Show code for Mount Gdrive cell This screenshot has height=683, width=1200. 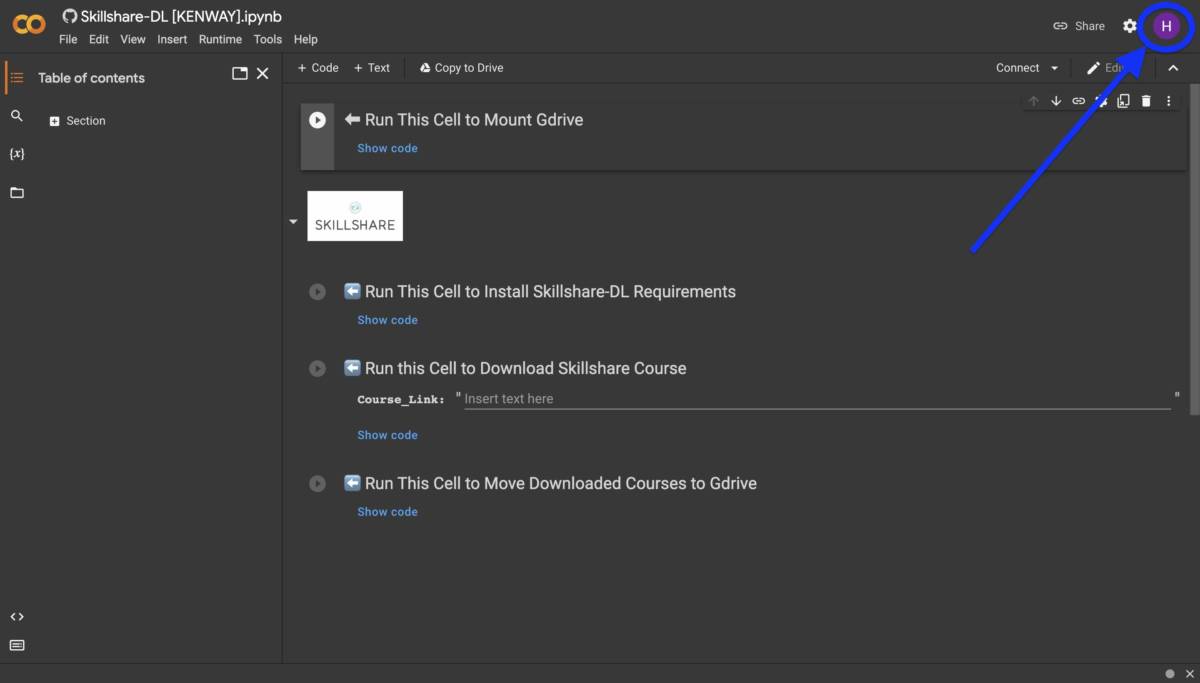388,148
